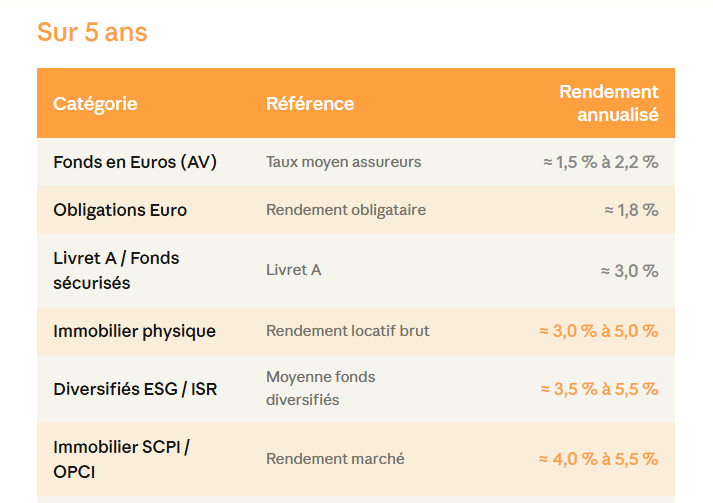
Task: Select the Obligations Euro row label
Action: (x=120, y=210)
